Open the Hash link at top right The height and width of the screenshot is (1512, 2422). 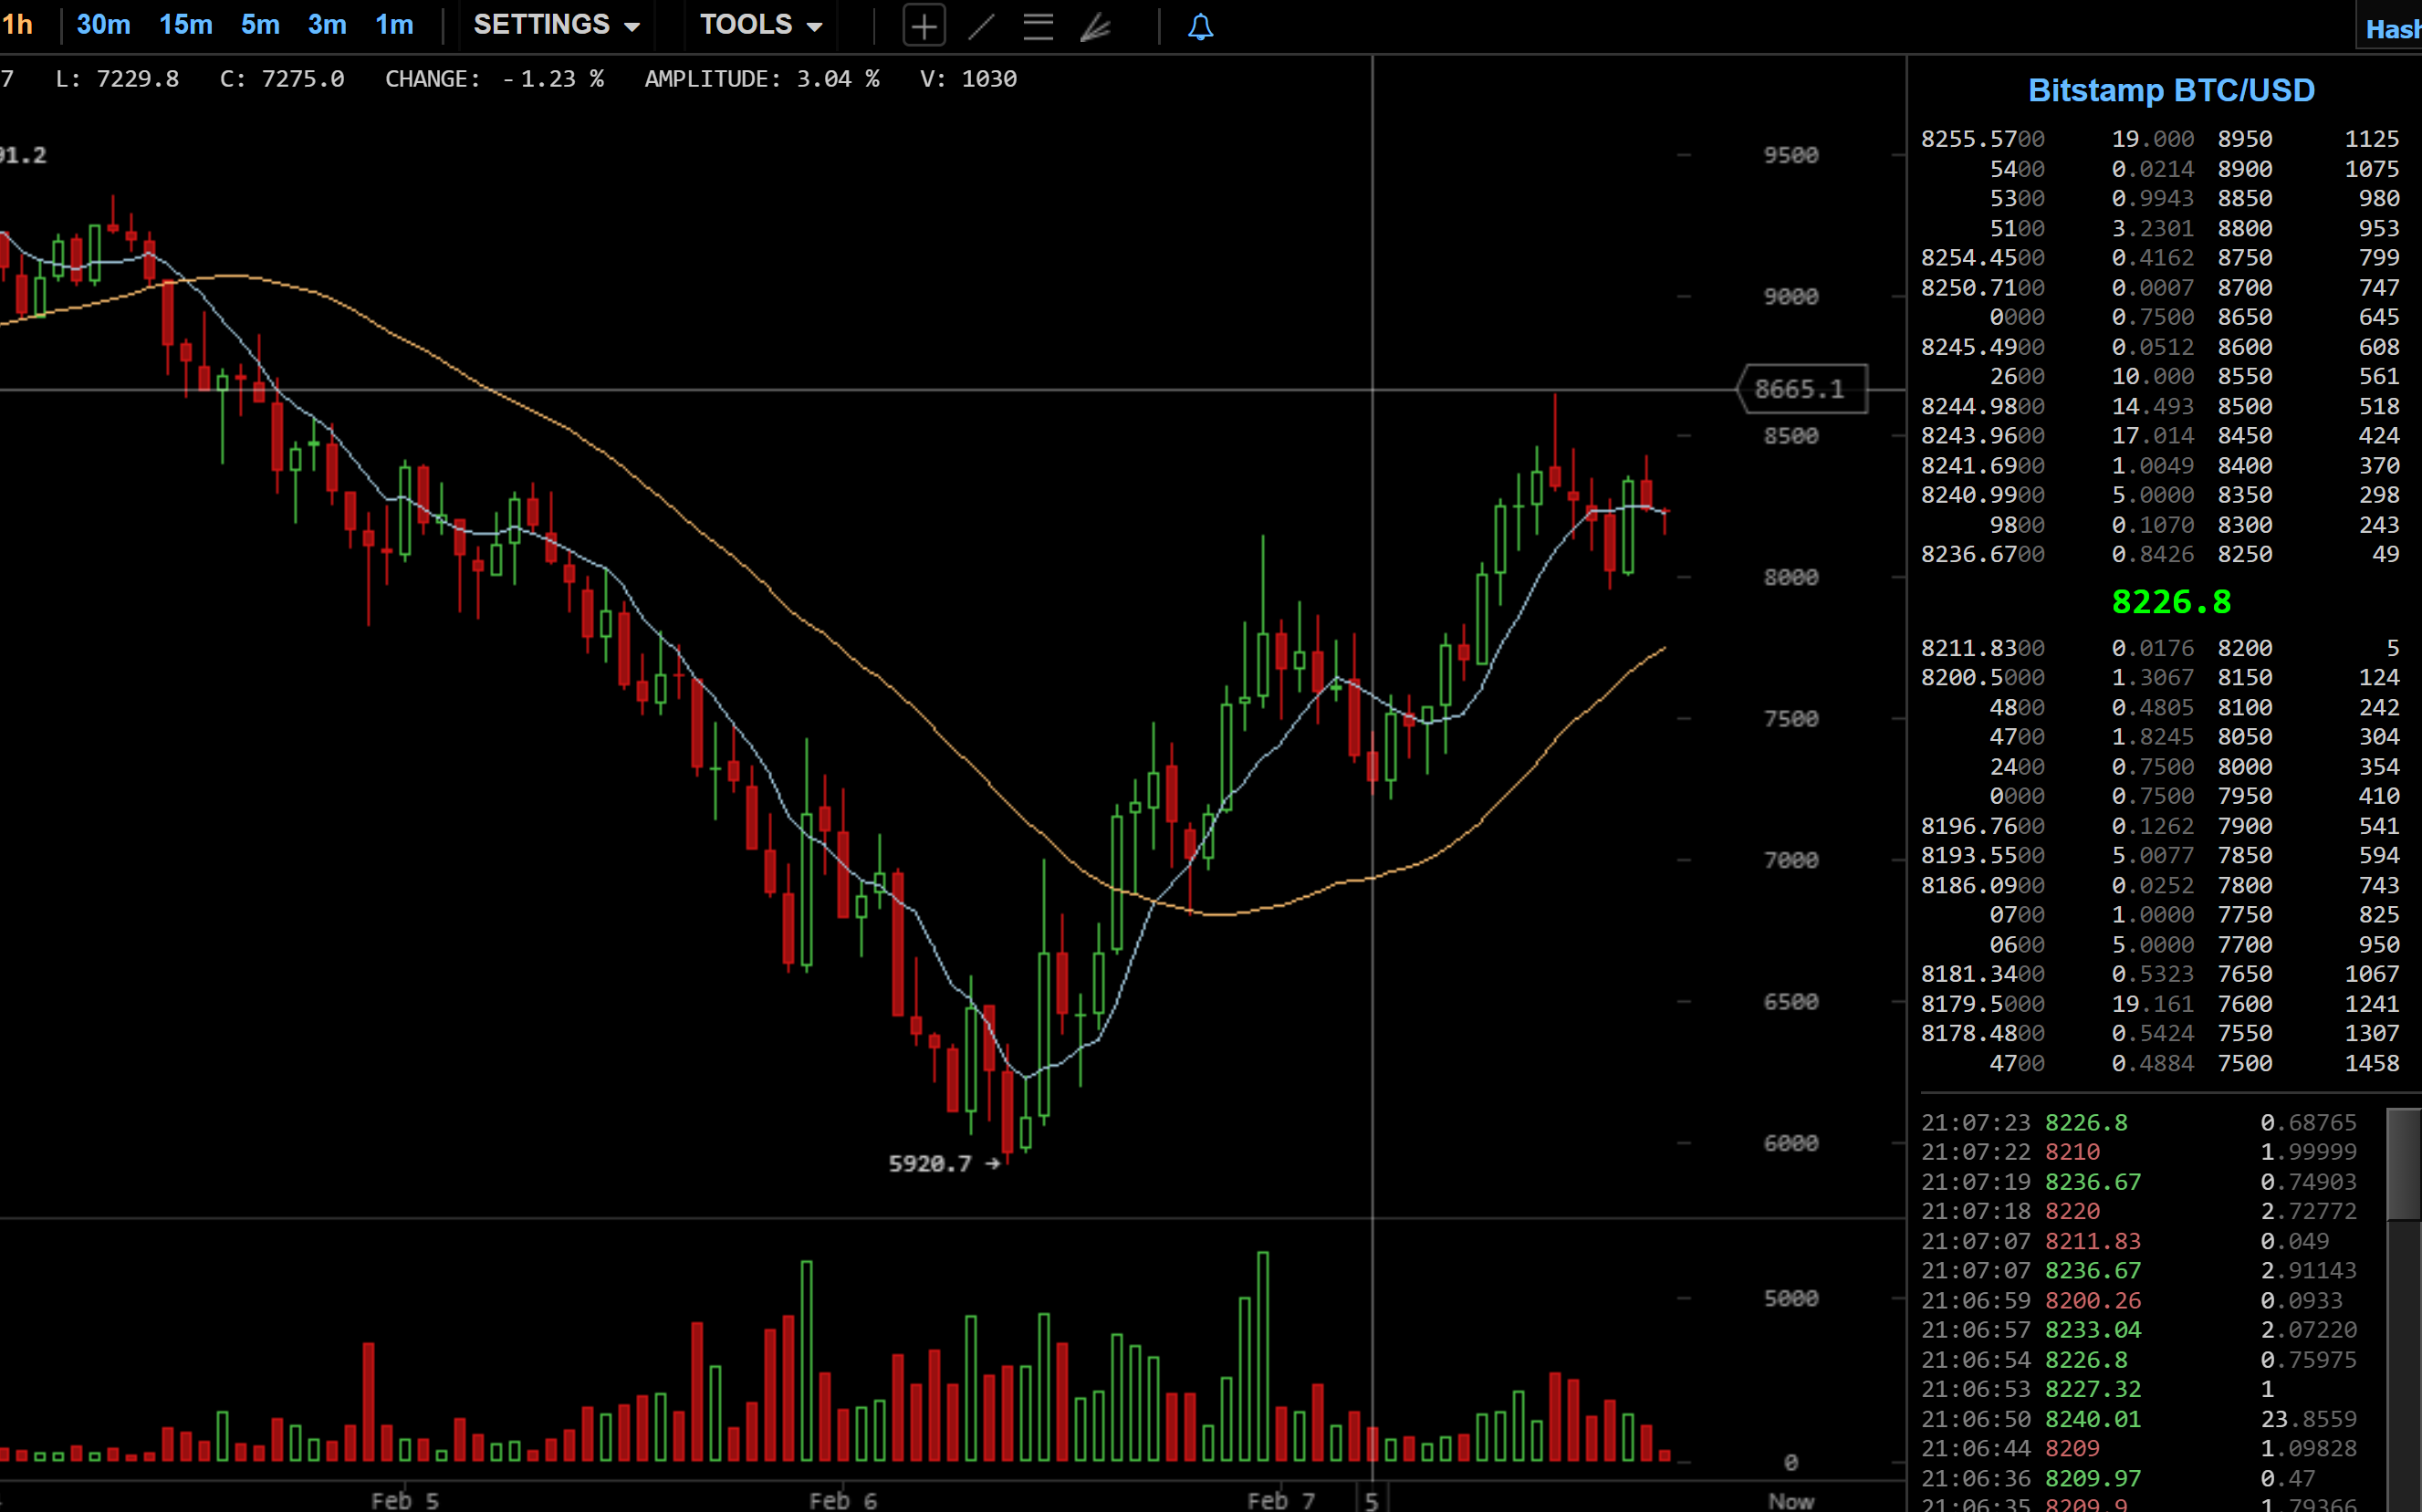(x=2393, y=29)
